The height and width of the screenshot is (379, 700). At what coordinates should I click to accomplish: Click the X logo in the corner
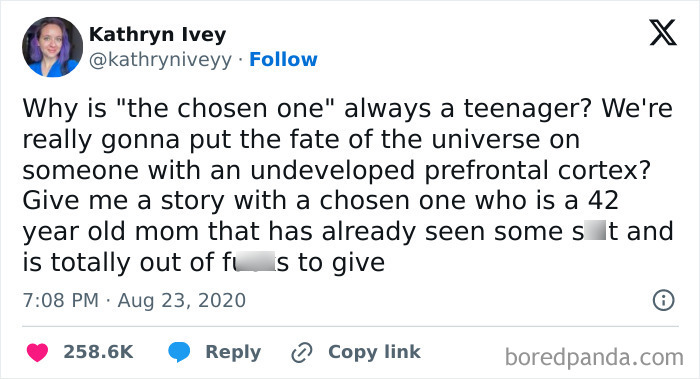click(x=663, y=33)
